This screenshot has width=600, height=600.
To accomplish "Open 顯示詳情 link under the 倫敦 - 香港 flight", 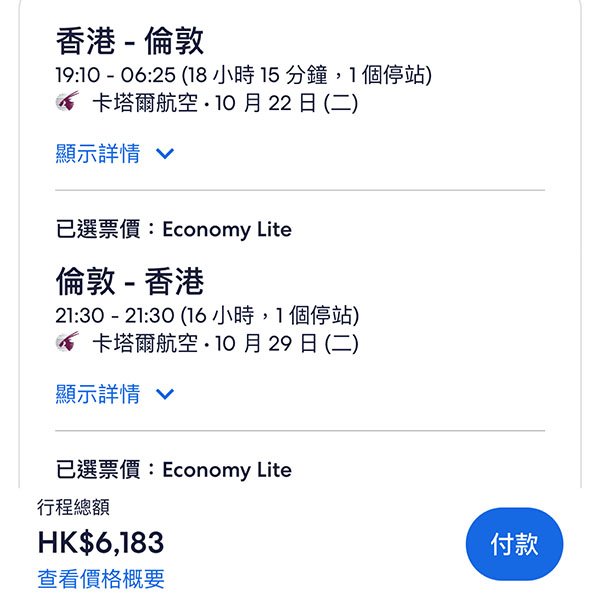I will point(98,394).
